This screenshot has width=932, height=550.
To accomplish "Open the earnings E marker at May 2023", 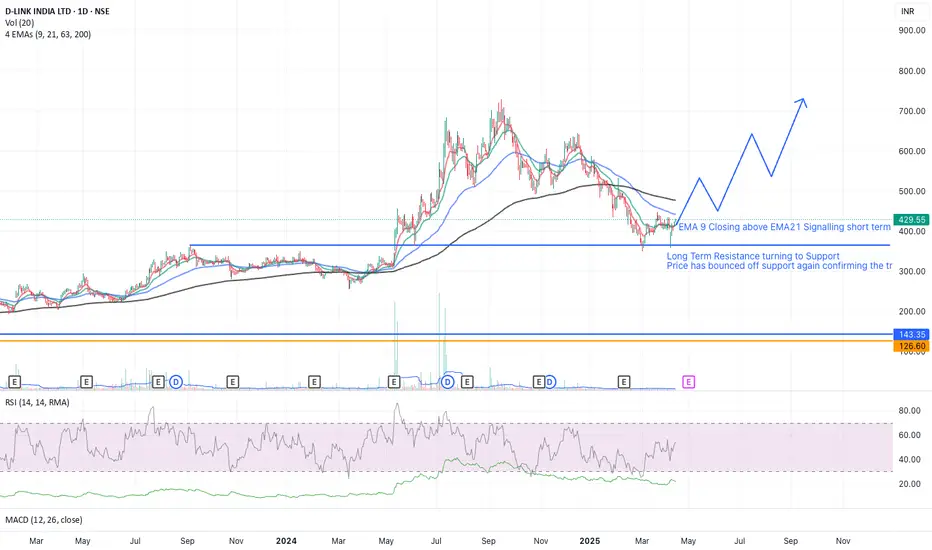I will 86,382.
